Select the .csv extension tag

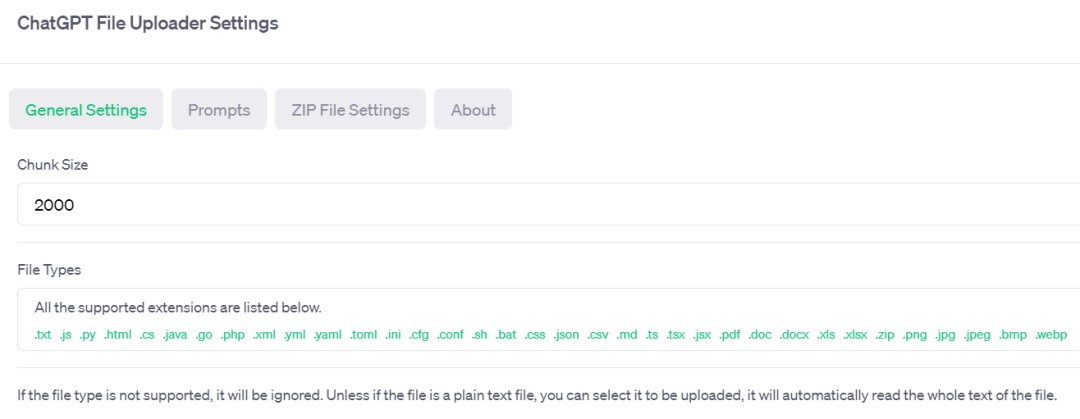598,335
